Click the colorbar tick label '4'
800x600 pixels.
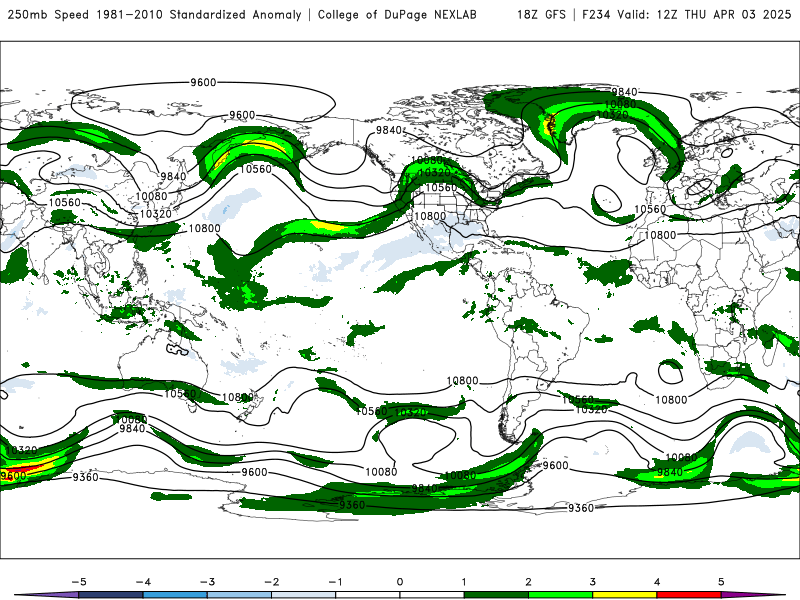[657, 582]
